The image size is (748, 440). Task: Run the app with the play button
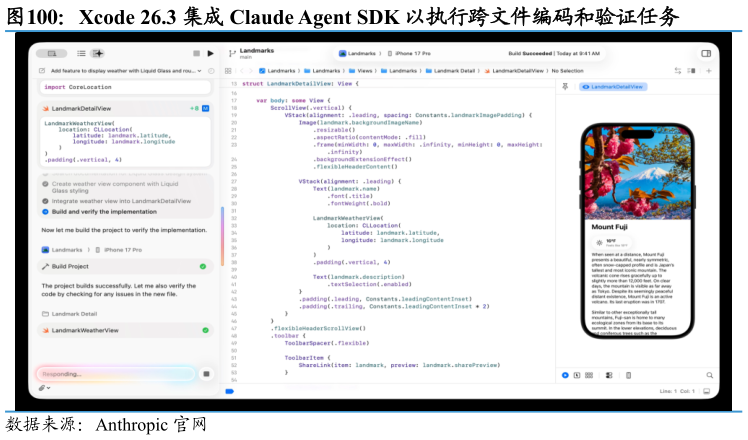210,53
